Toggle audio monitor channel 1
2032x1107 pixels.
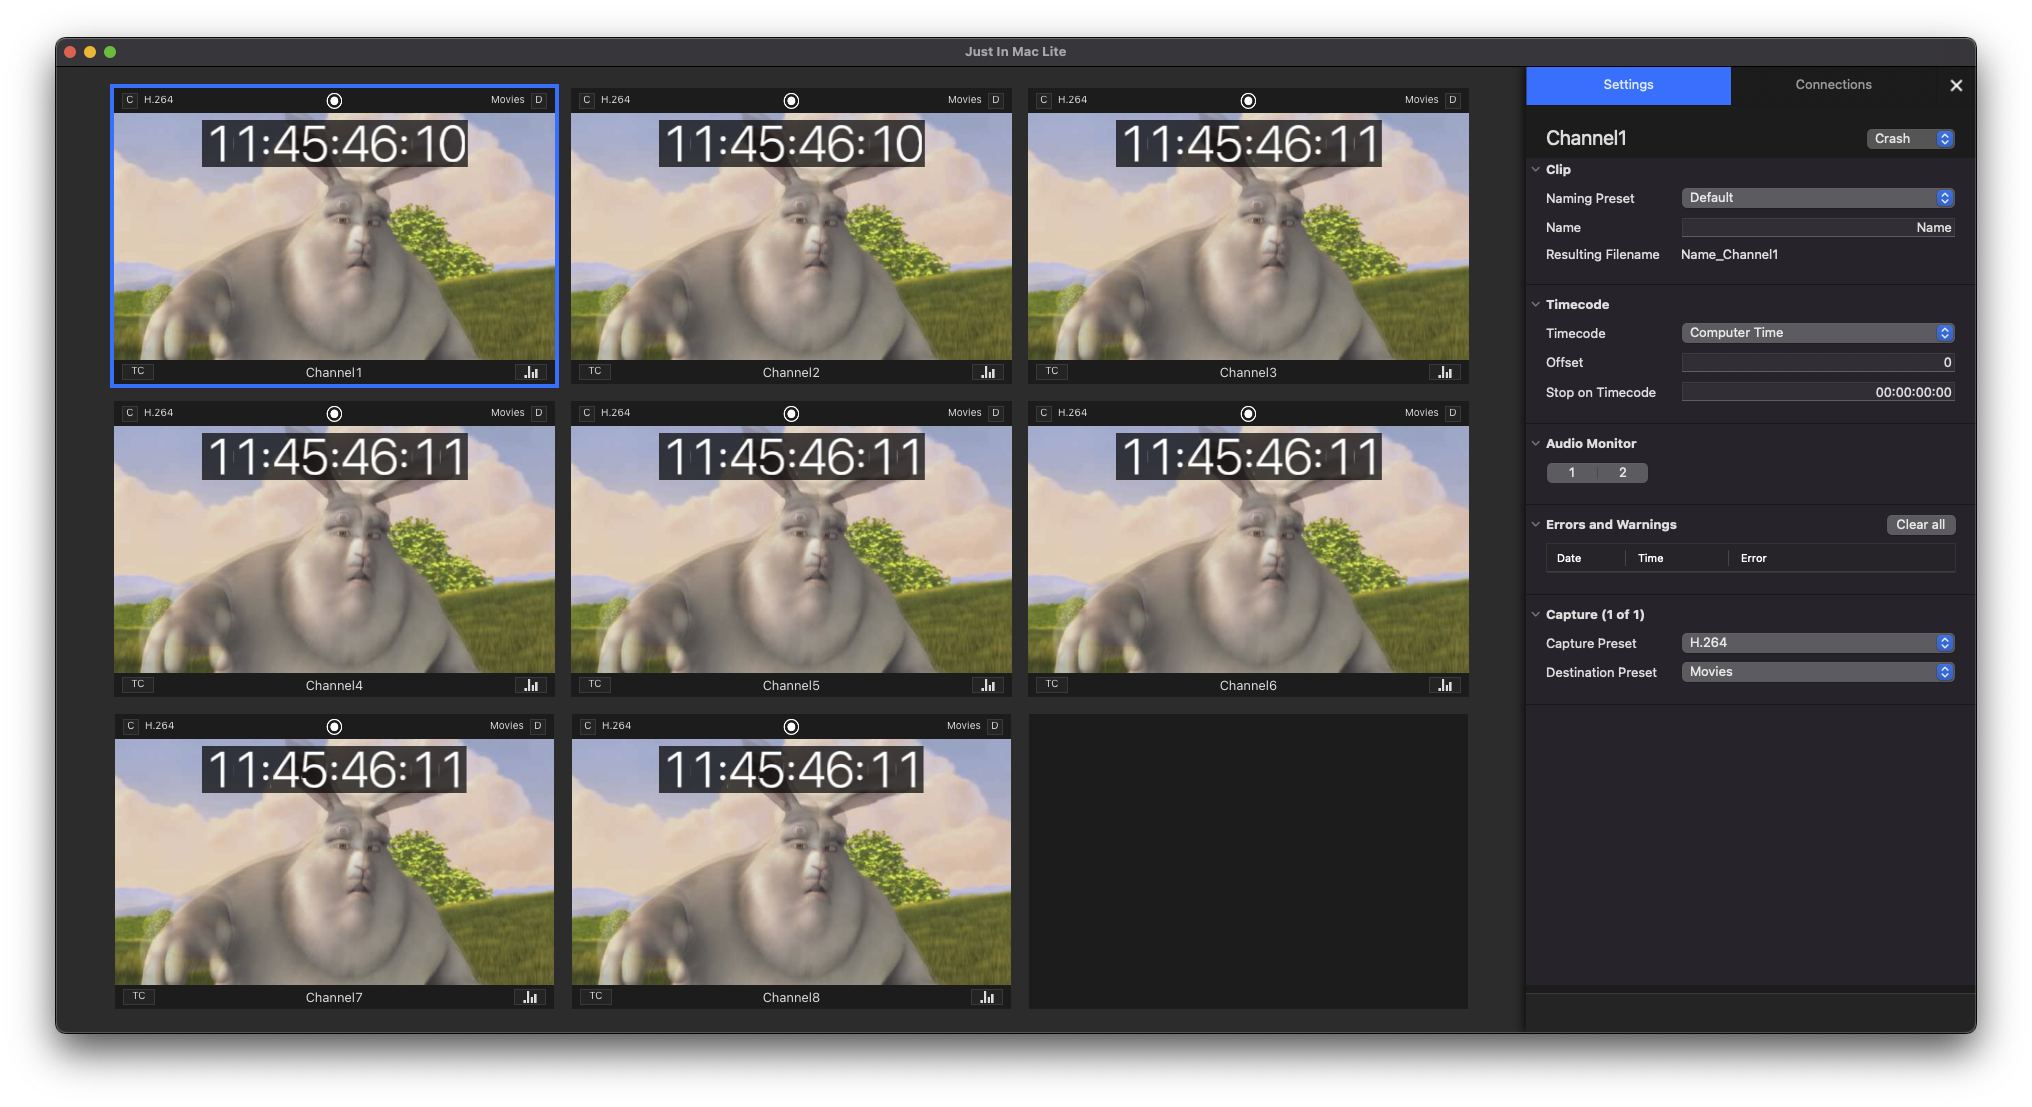click(x=1572, y=473)
